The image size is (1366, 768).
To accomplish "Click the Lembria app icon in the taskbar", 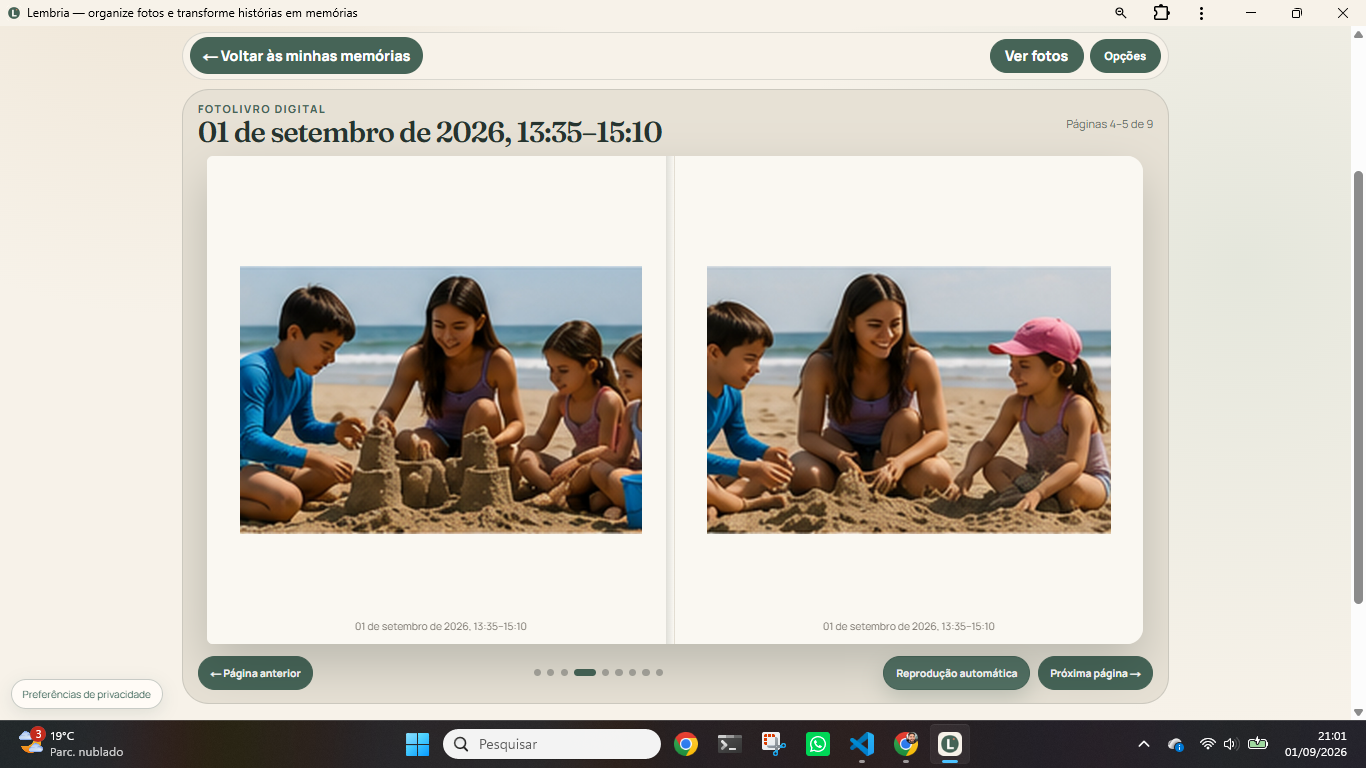I will 950,744.
